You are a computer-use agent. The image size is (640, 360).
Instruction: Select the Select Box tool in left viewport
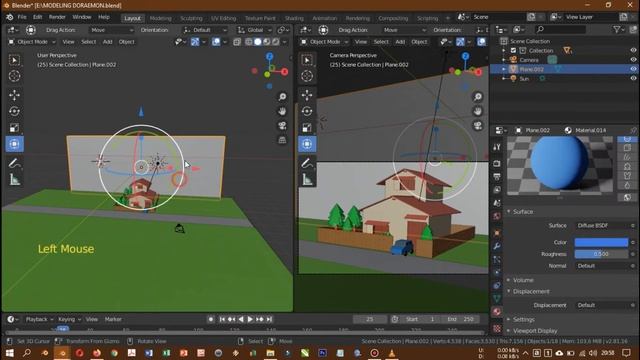coord(14,60)
